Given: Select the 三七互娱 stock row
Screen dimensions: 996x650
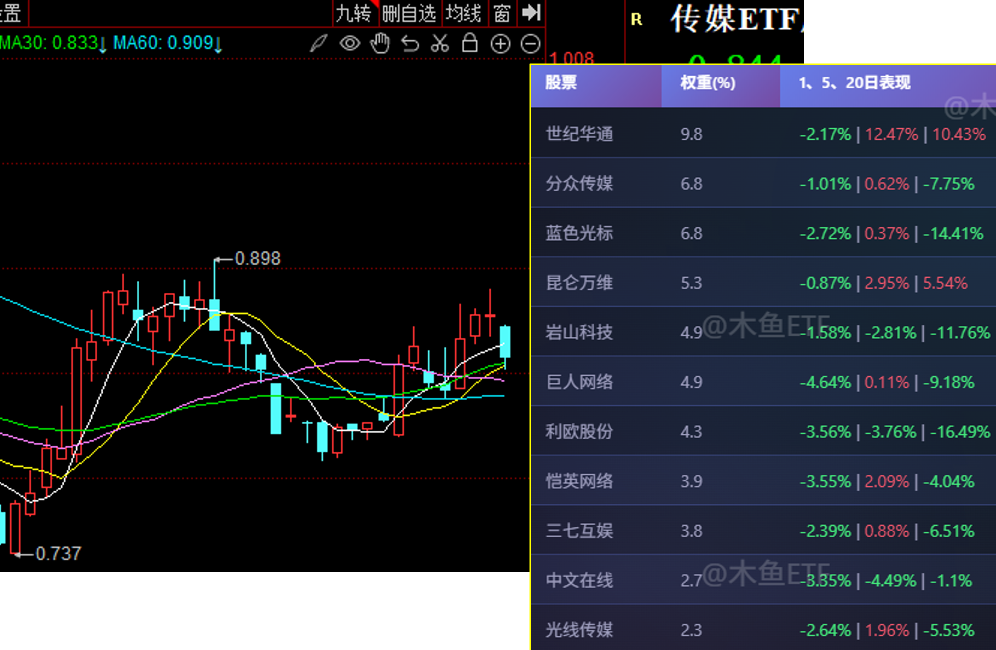Looking at the screenshot, I should tap(763, 531).
